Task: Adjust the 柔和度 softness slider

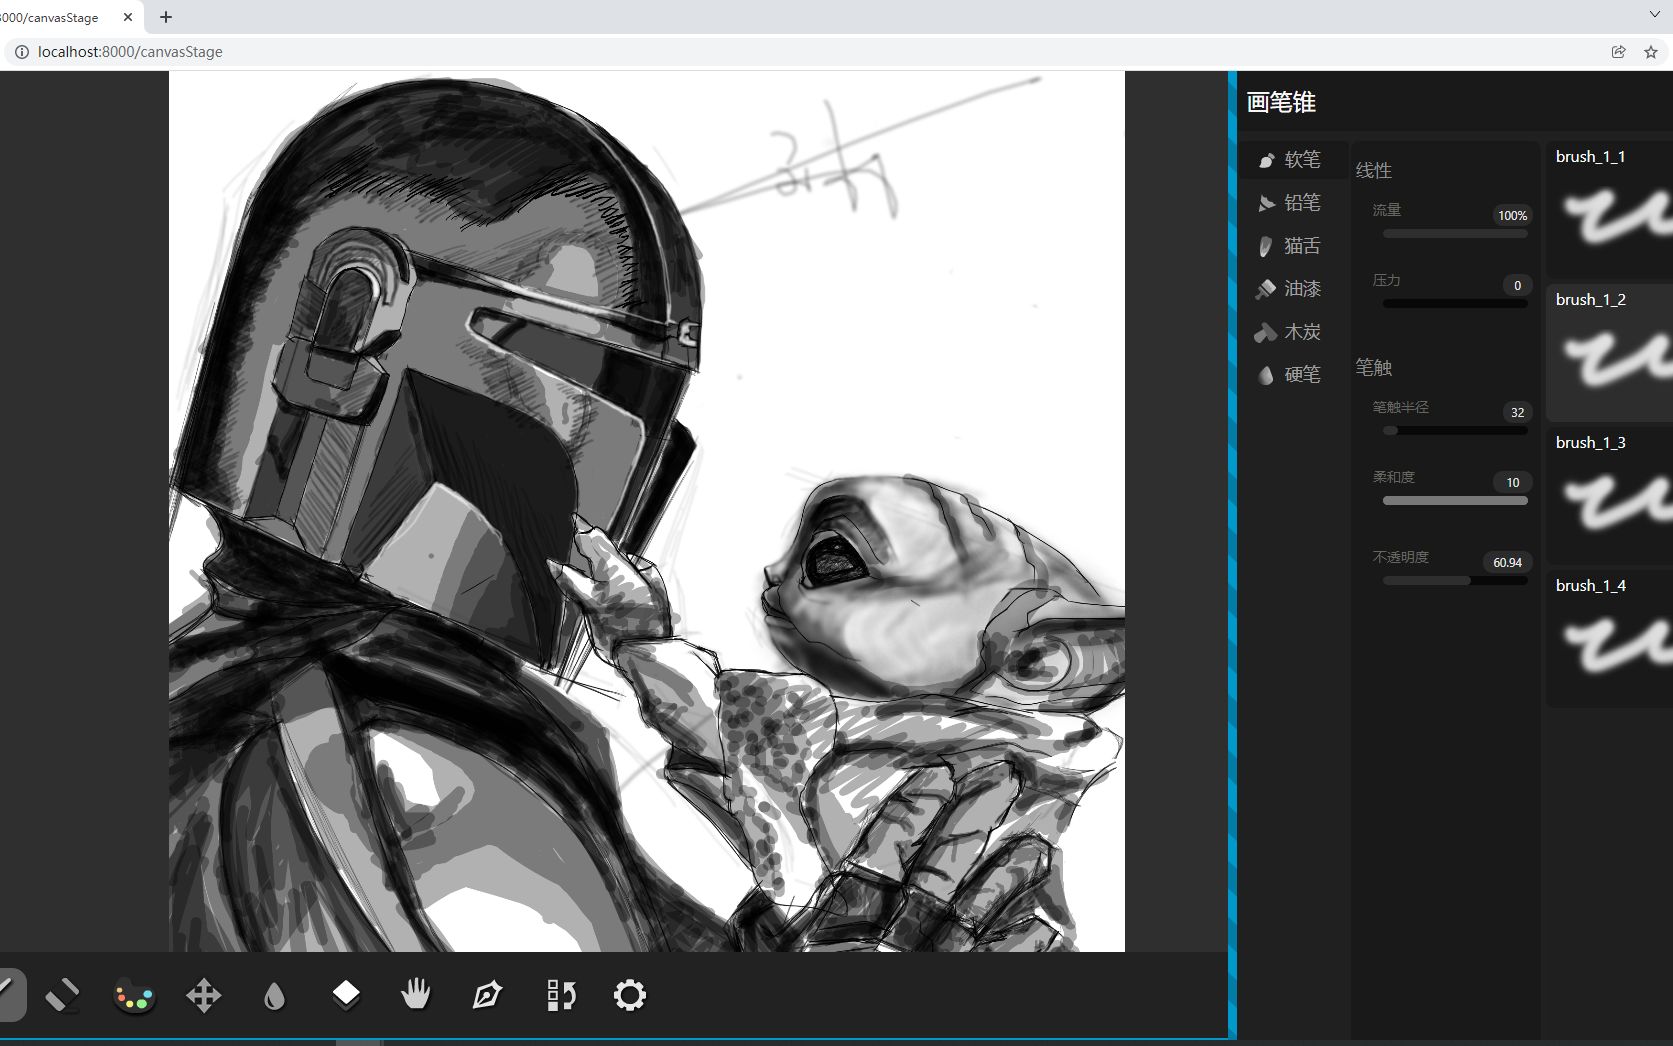Action: [x=1455, y=501]
